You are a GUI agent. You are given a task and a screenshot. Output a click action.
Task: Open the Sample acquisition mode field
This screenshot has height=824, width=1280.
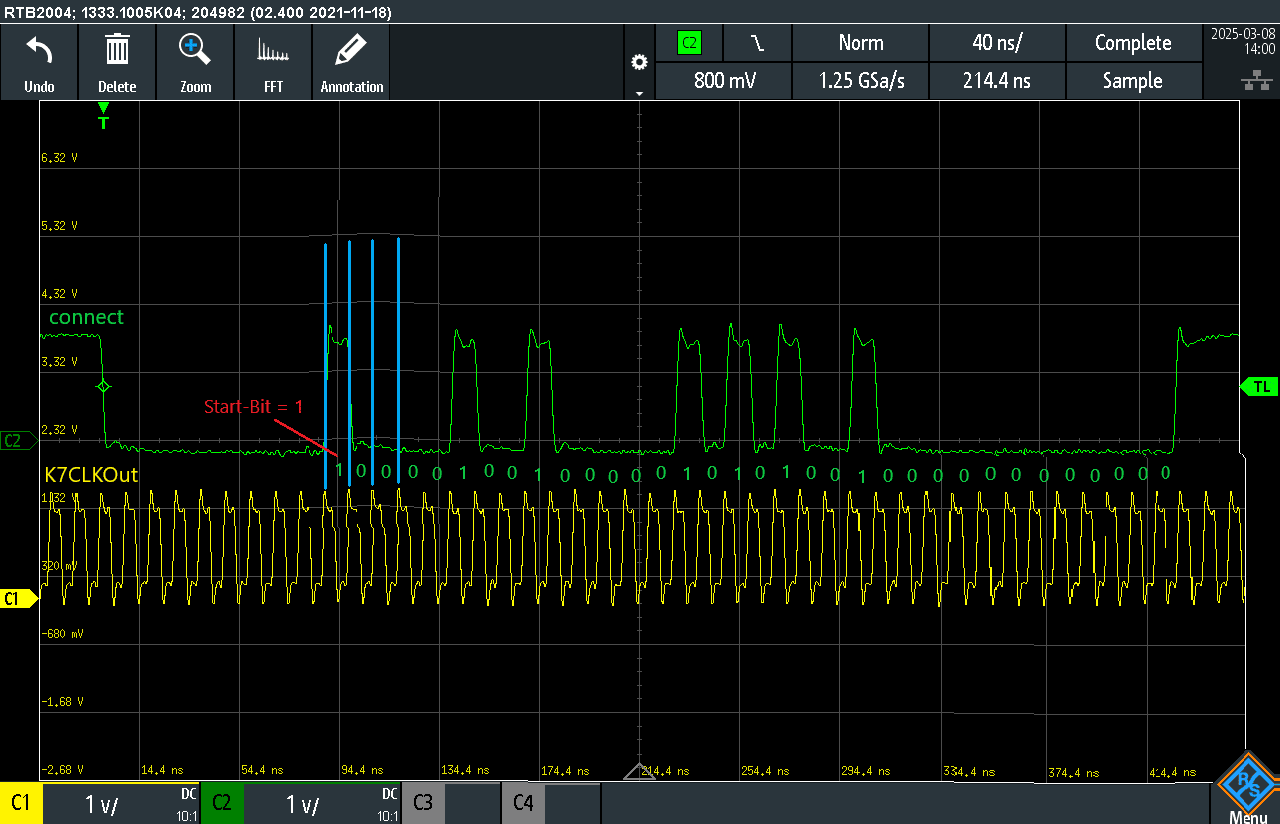point(1133,81)
